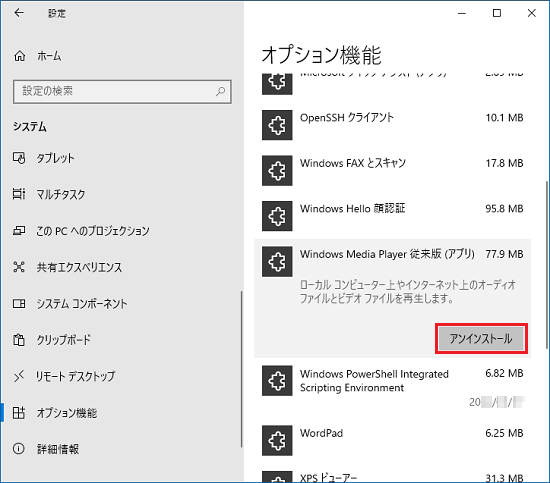
Task: Open 共有エクスペリエンス page
Action: tap(121, 267)
